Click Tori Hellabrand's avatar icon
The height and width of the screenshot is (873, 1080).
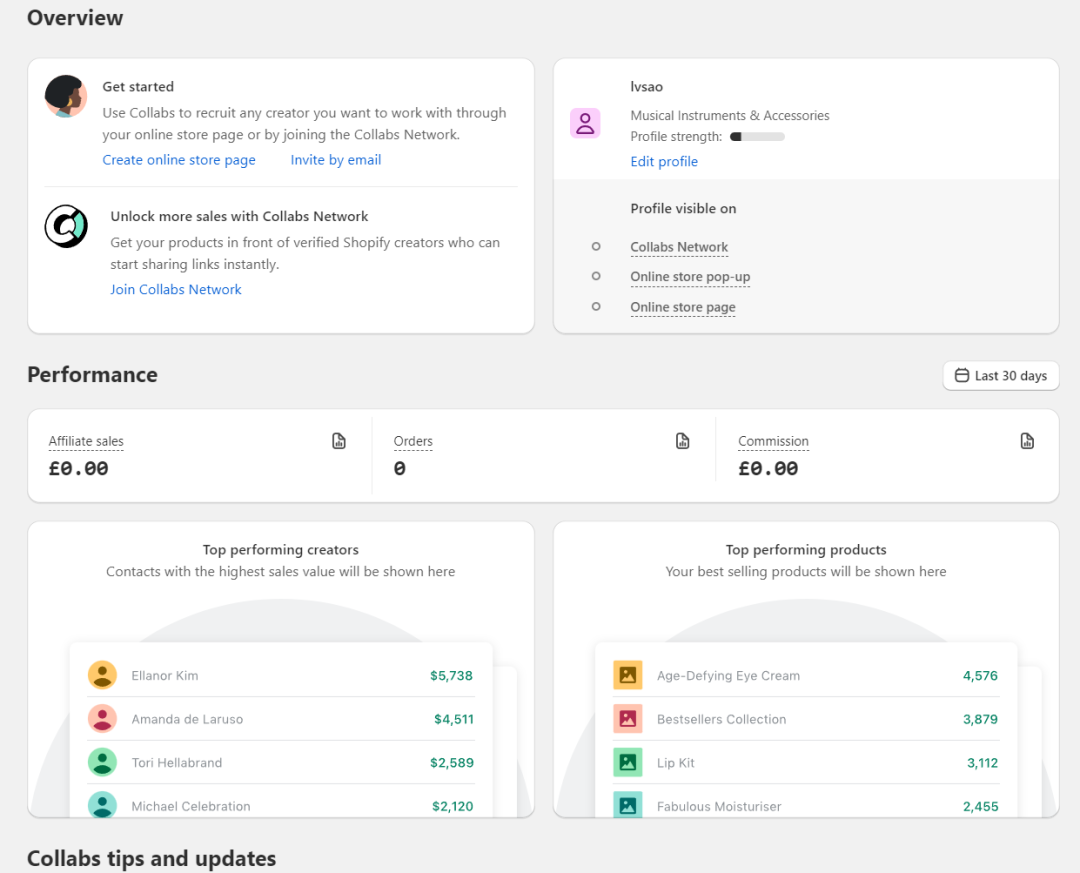tap(102, 762)
